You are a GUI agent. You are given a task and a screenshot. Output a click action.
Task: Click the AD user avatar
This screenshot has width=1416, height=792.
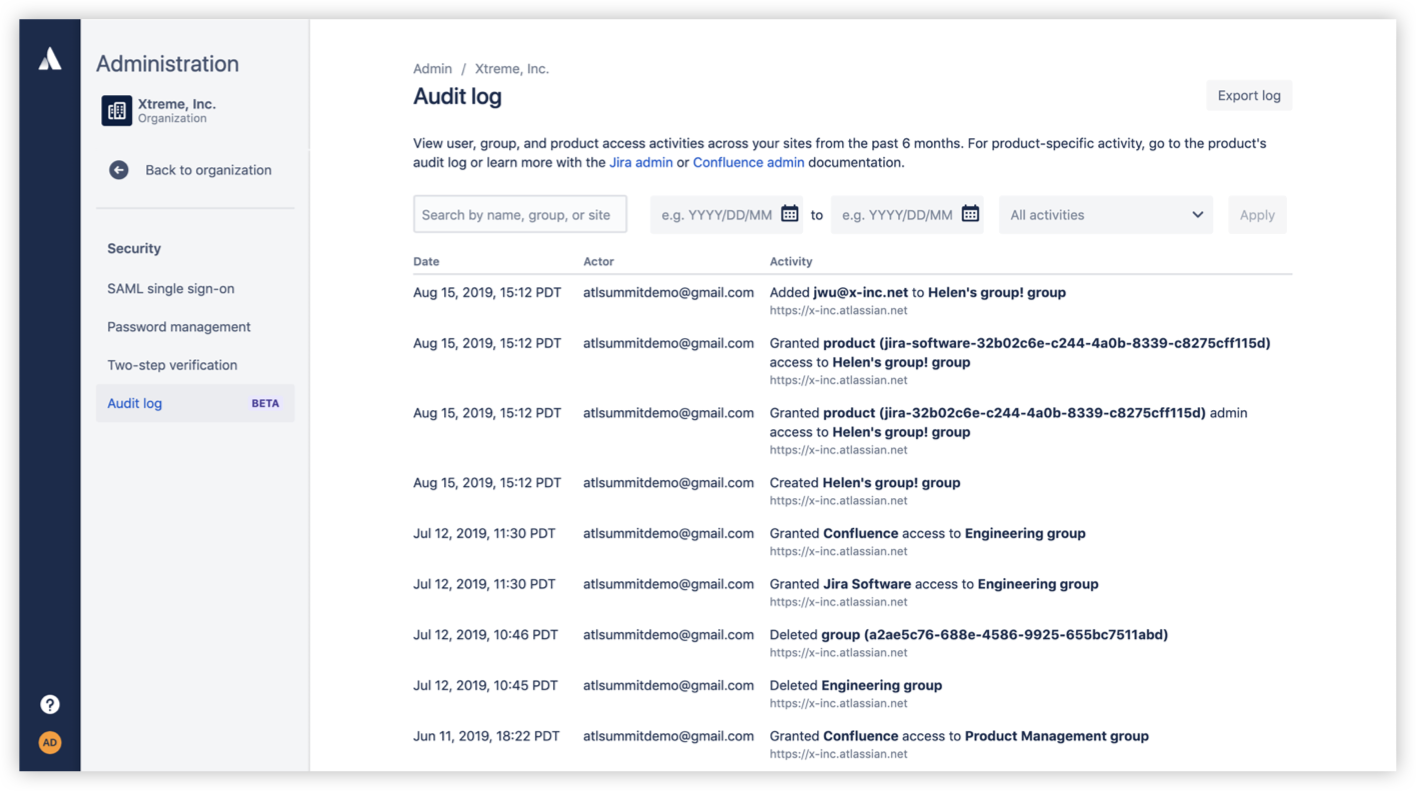[50, 742]
